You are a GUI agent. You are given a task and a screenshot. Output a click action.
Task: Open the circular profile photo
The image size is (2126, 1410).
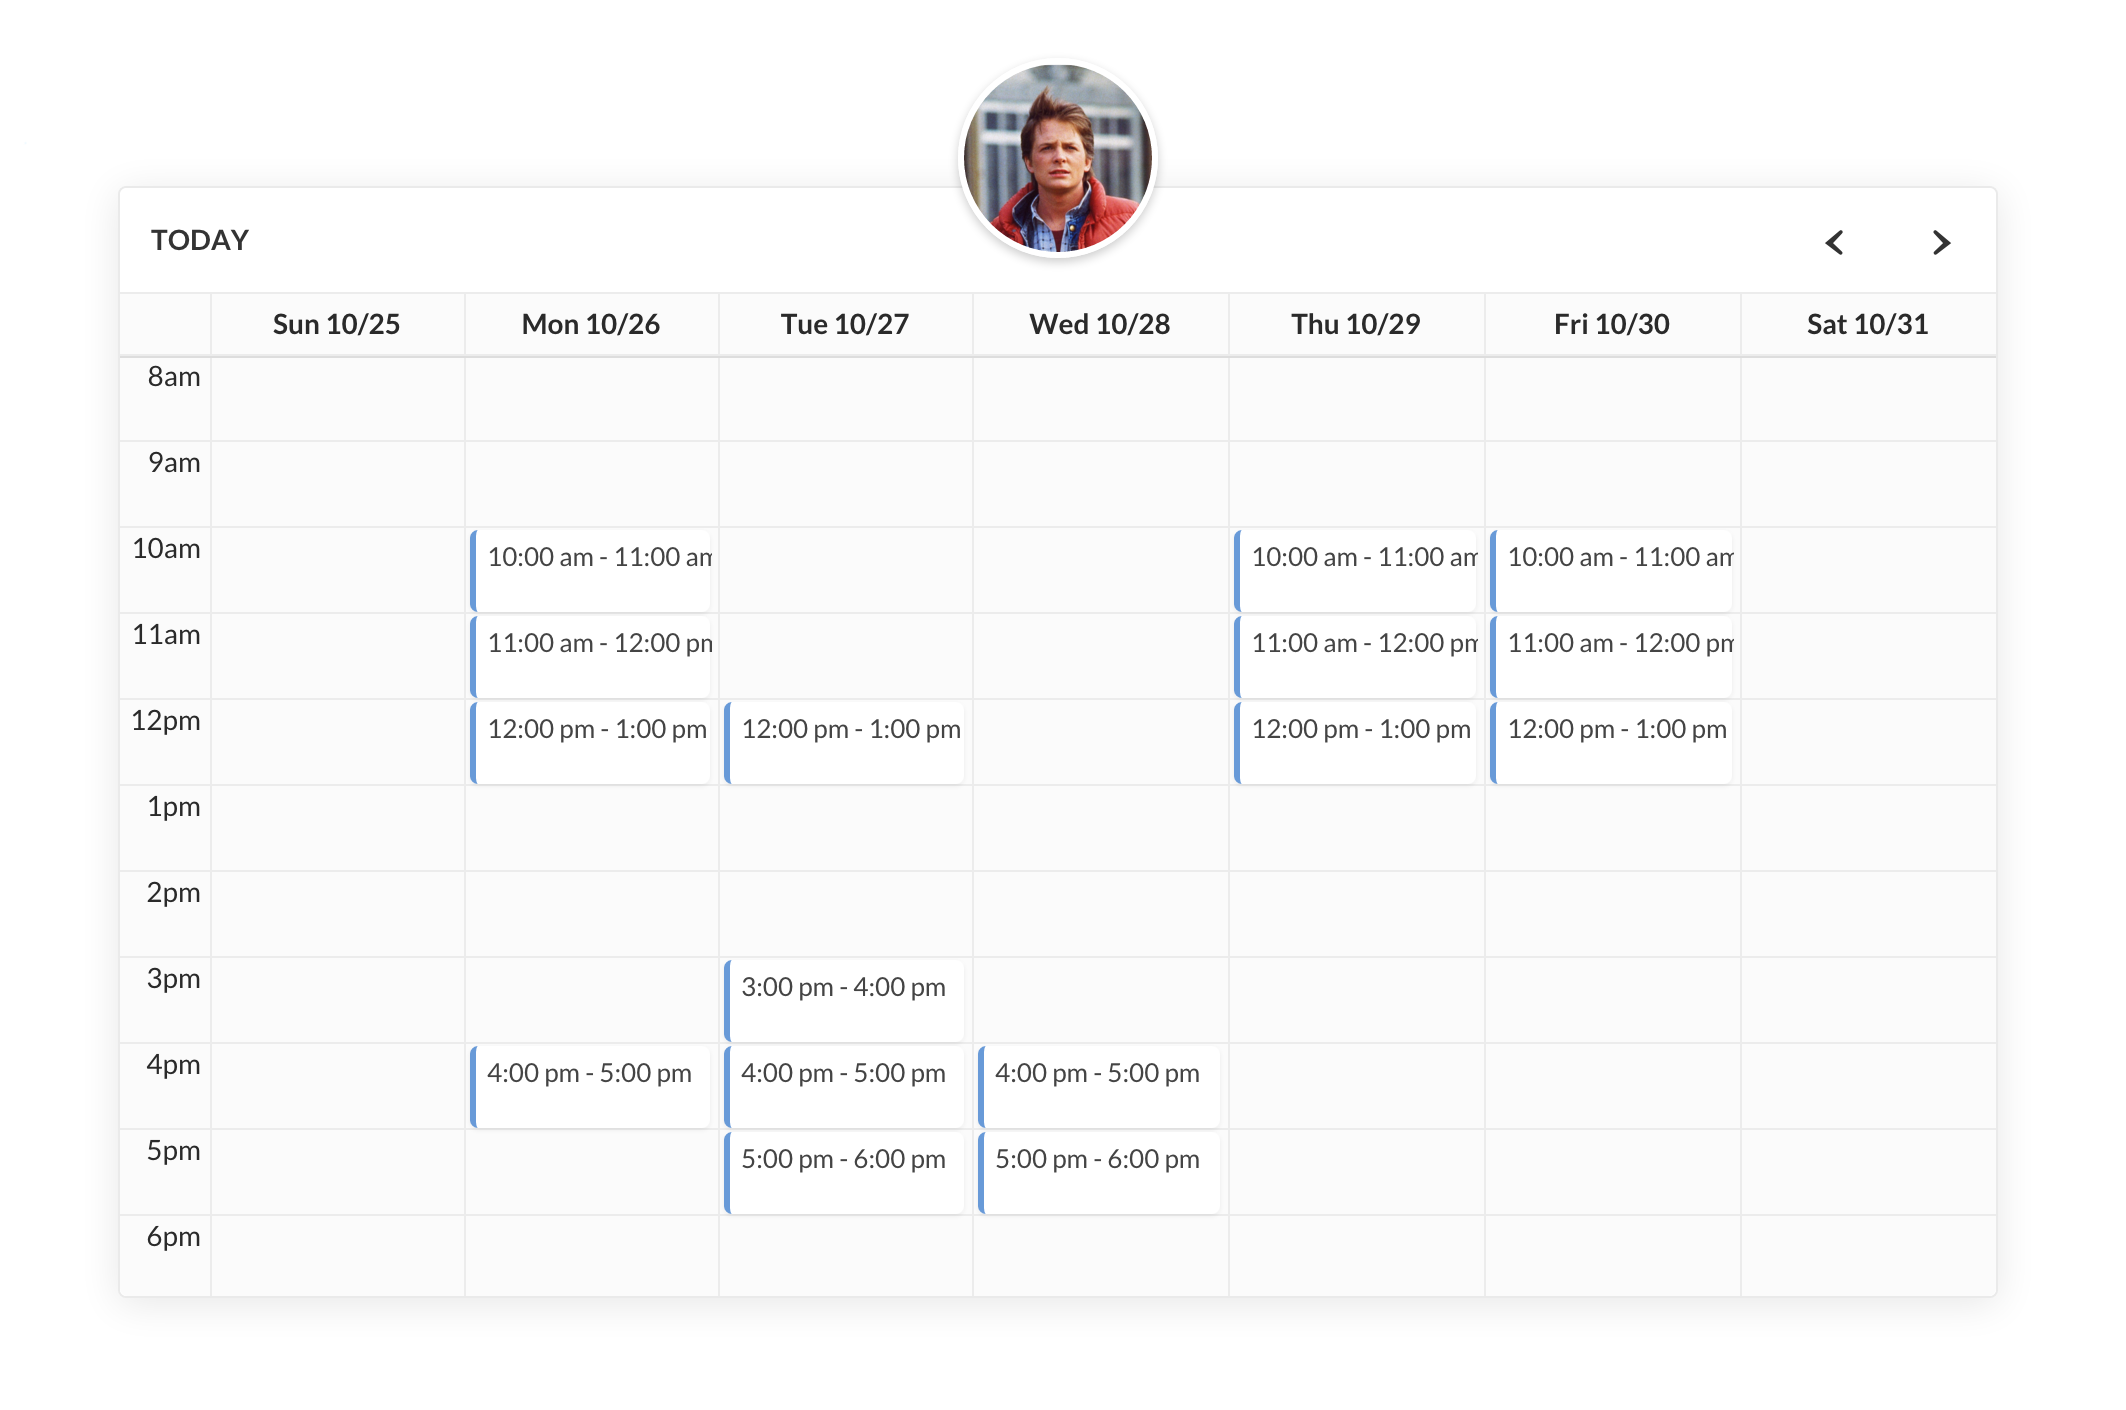pyautogui.click(x=1057, y=158)
